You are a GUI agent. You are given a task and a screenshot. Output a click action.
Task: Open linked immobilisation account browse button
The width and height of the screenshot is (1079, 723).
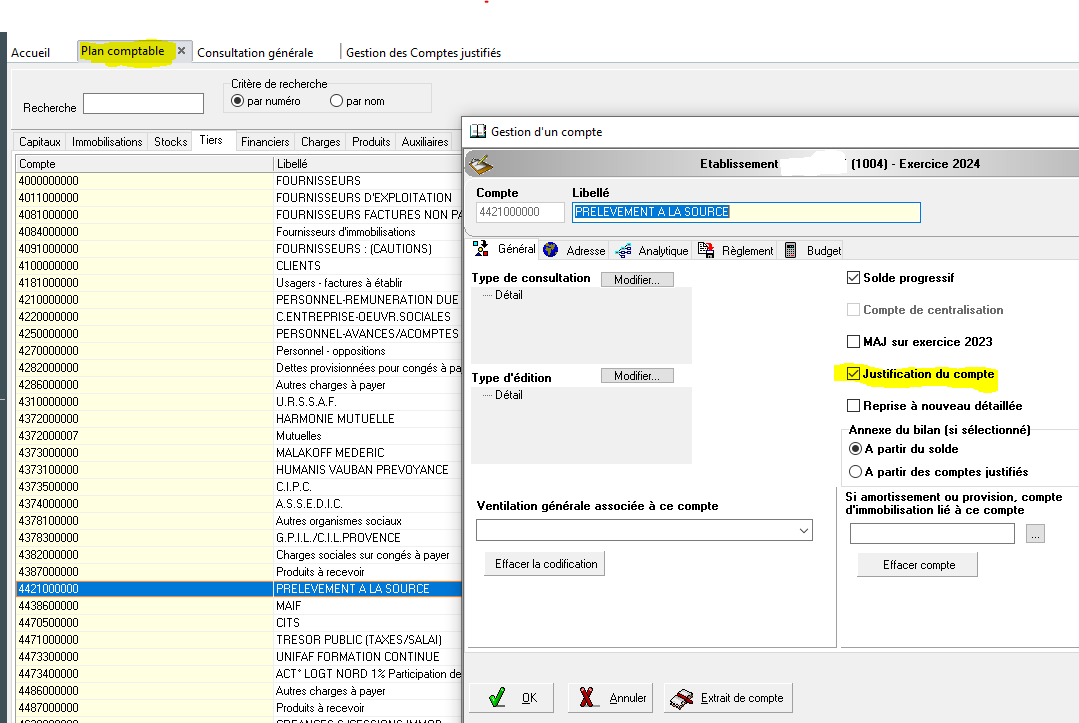tap(1035, 535)
